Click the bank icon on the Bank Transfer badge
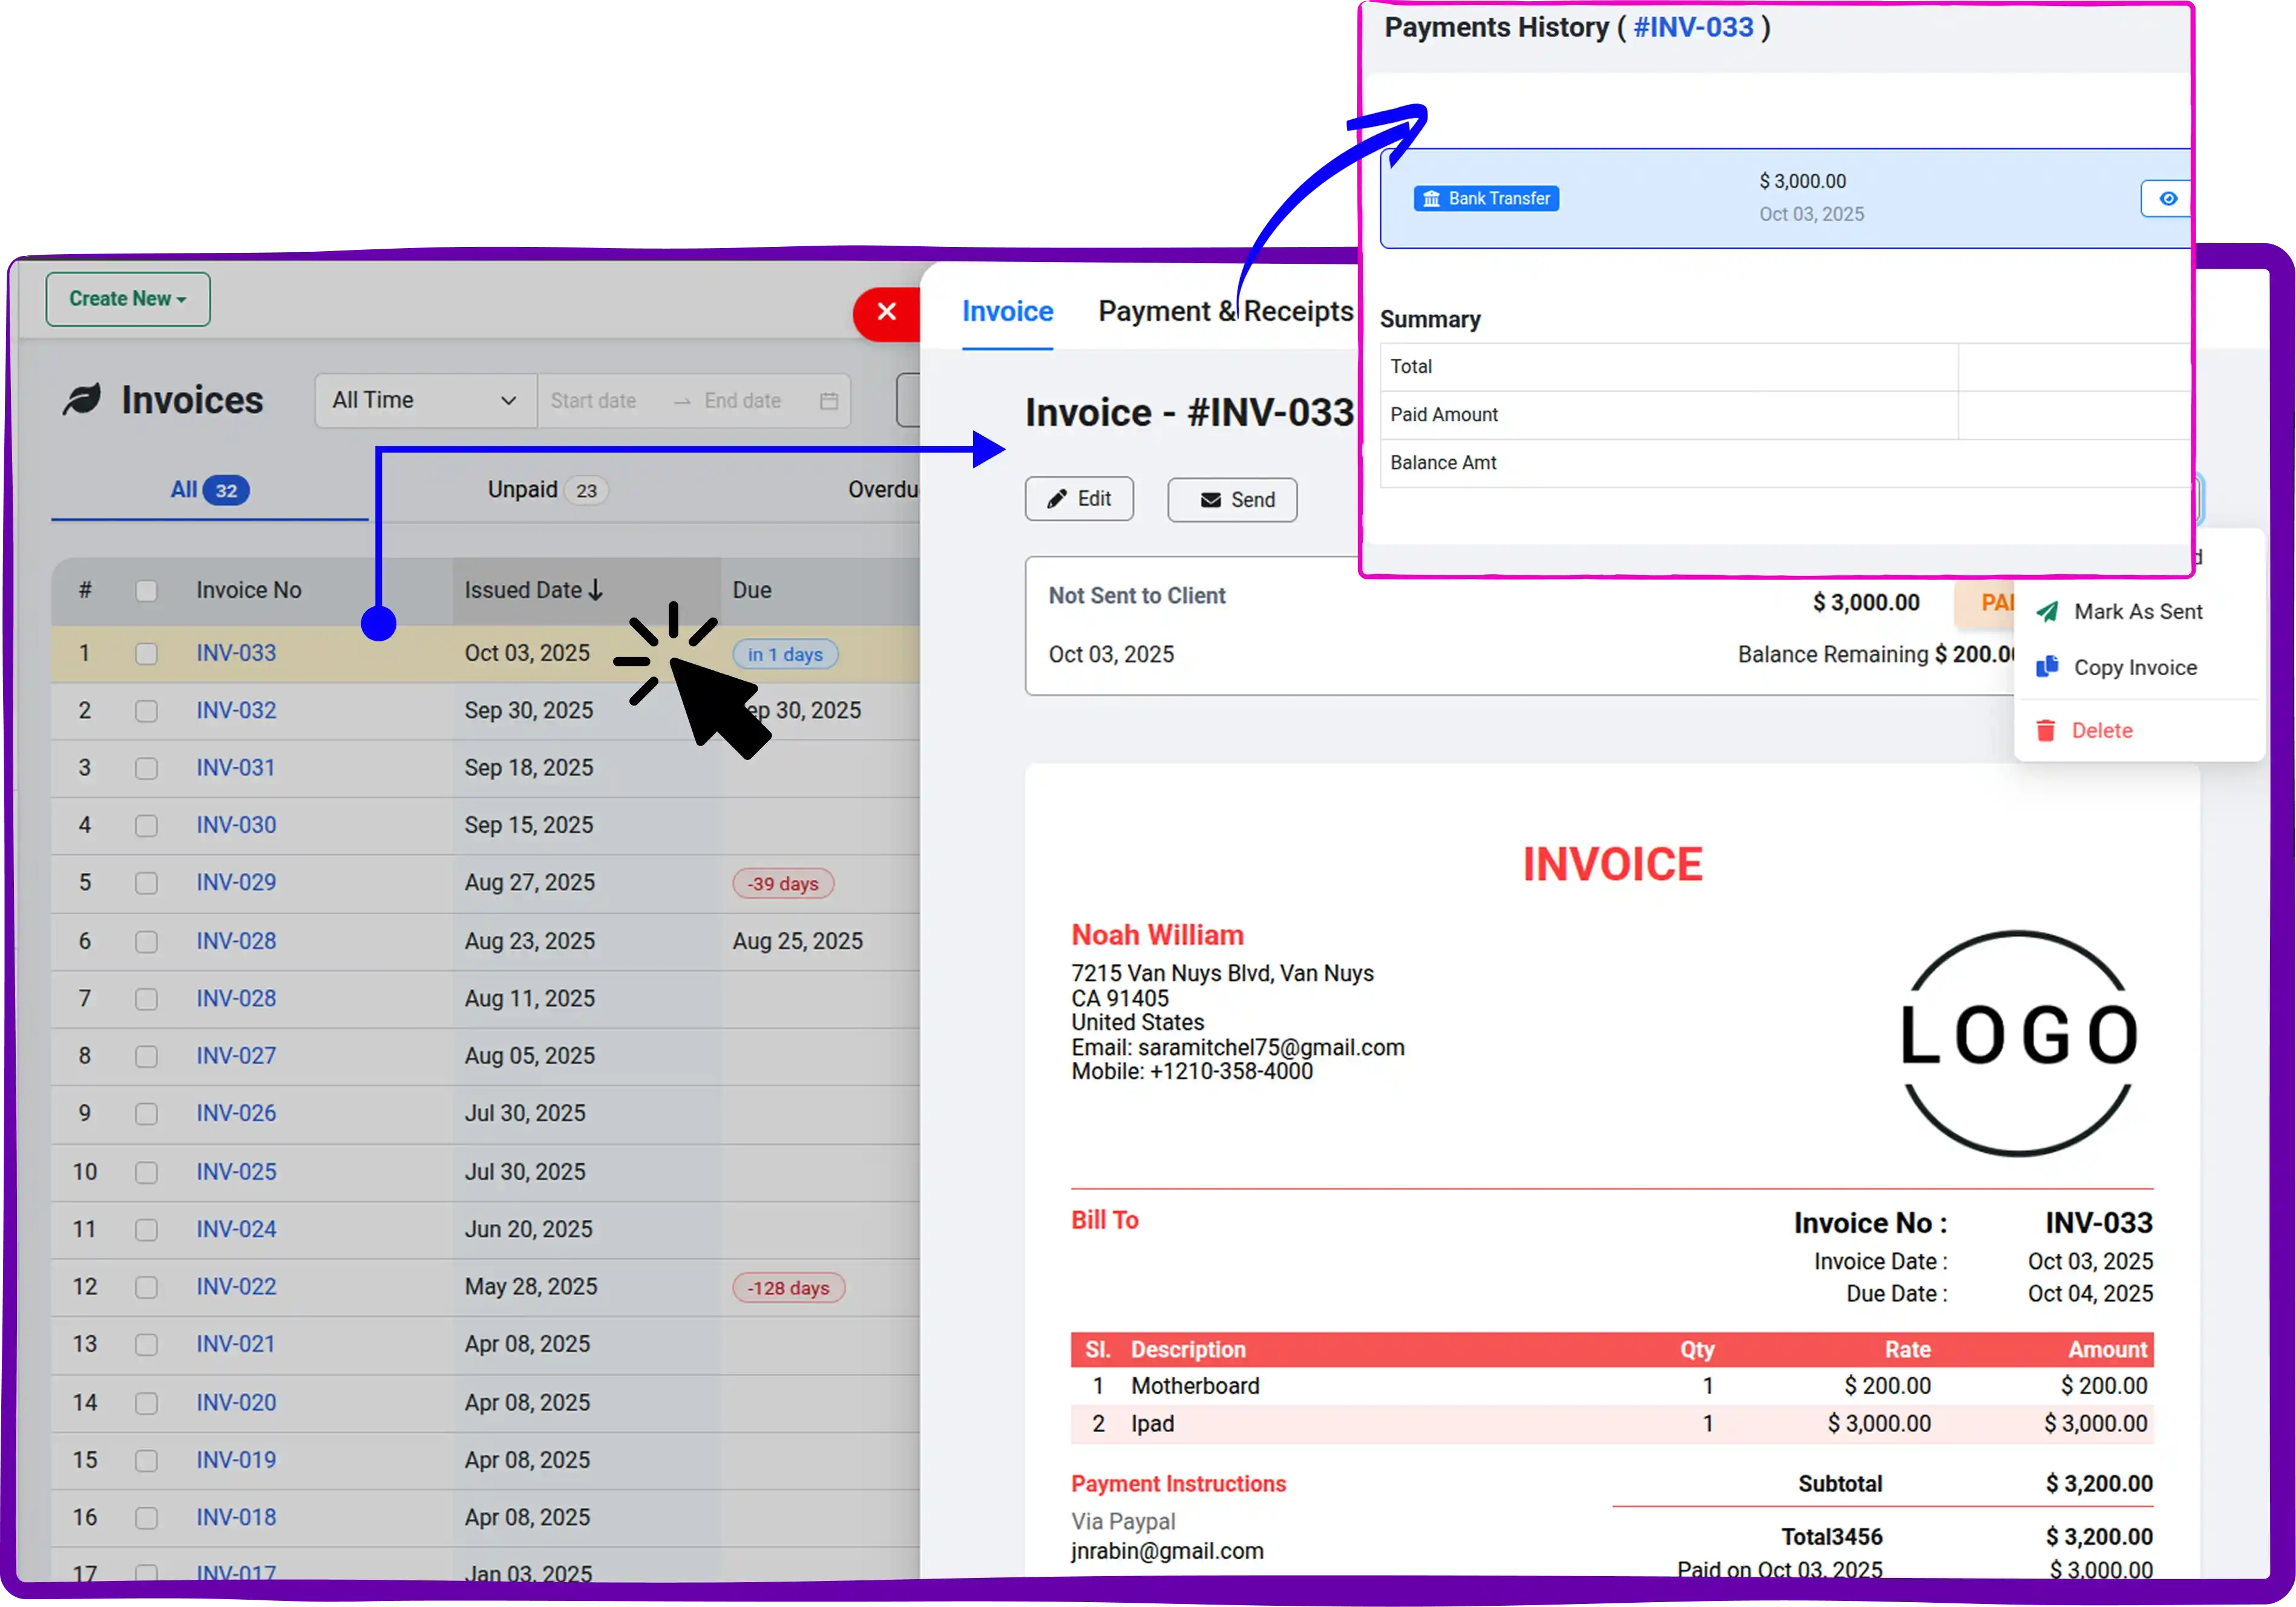Image resolution: width=2296 pixels, height=1607 pixels. click(x=1432, y=198)
